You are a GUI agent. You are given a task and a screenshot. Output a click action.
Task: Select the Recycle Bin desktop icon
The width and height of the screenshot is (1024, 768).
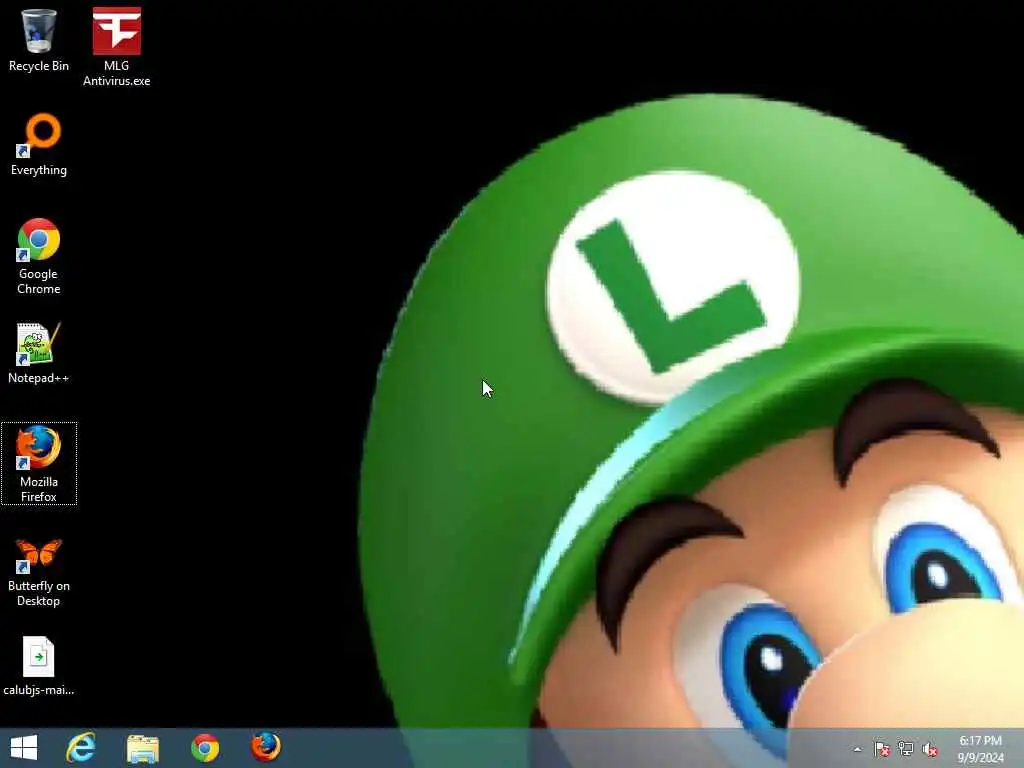tap(39, 40)
